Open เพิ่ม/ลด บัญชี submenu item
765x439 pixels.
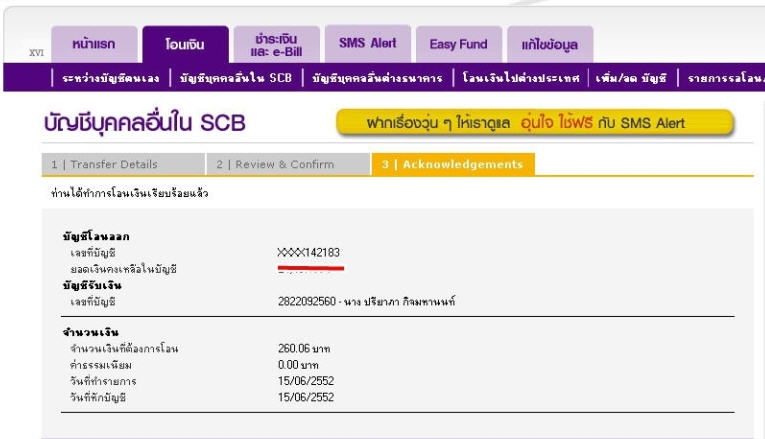[631, 78]
